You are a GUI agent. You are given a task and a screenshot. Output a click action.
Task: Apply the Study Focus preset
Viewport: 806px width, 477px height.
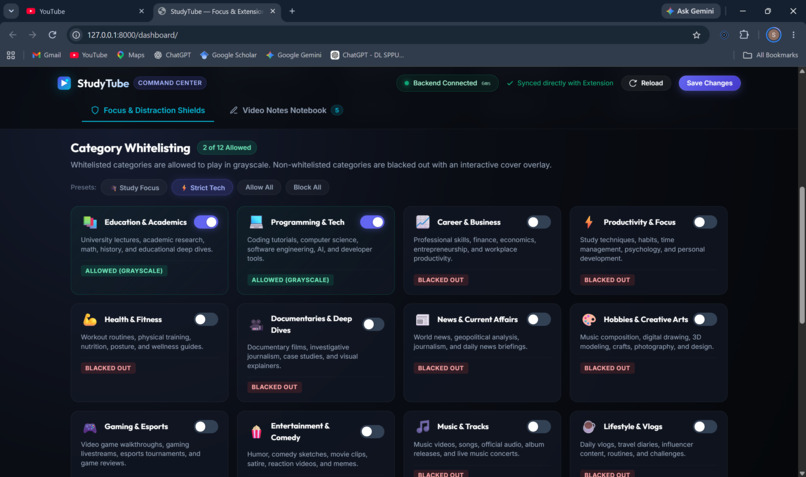click(134, 188)
